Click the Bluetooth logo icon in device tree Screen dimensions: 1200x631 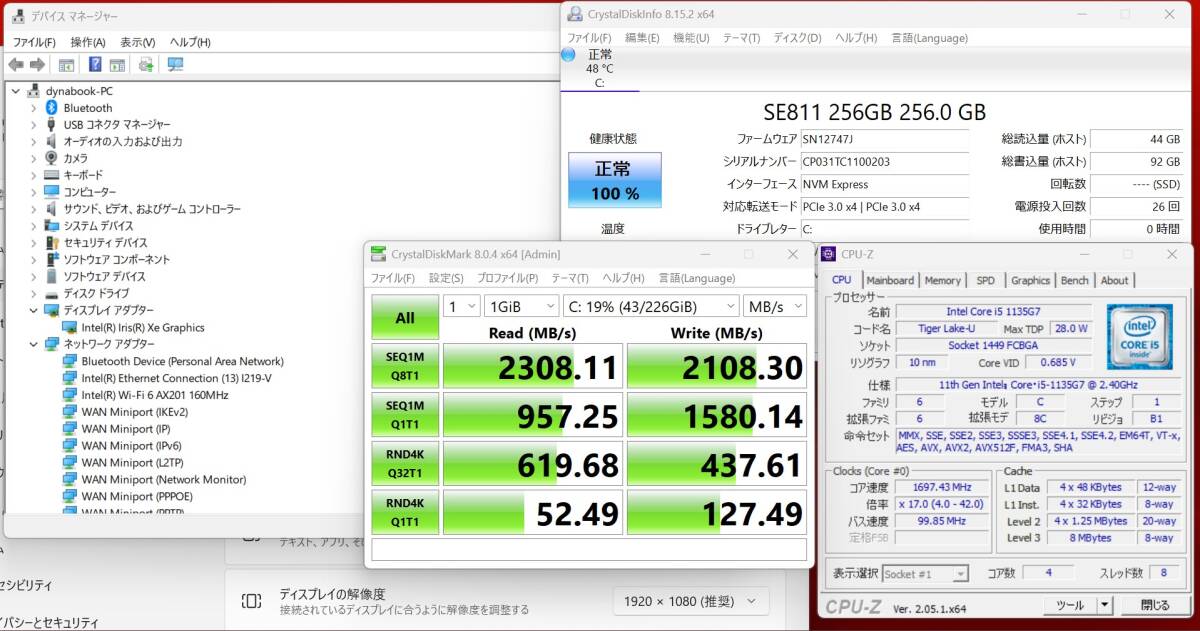52,107
